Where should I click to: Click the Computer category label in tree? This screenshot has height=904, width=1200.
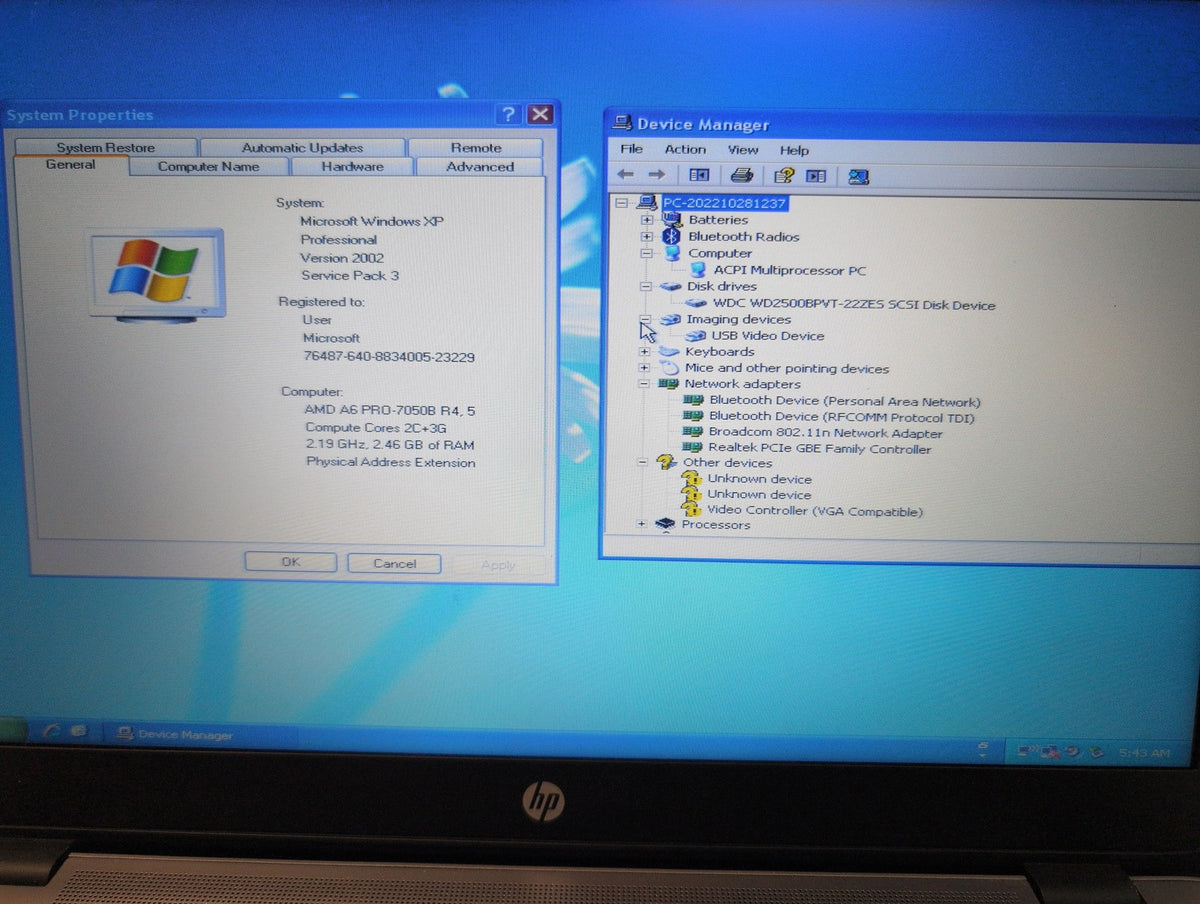point(720,253)
